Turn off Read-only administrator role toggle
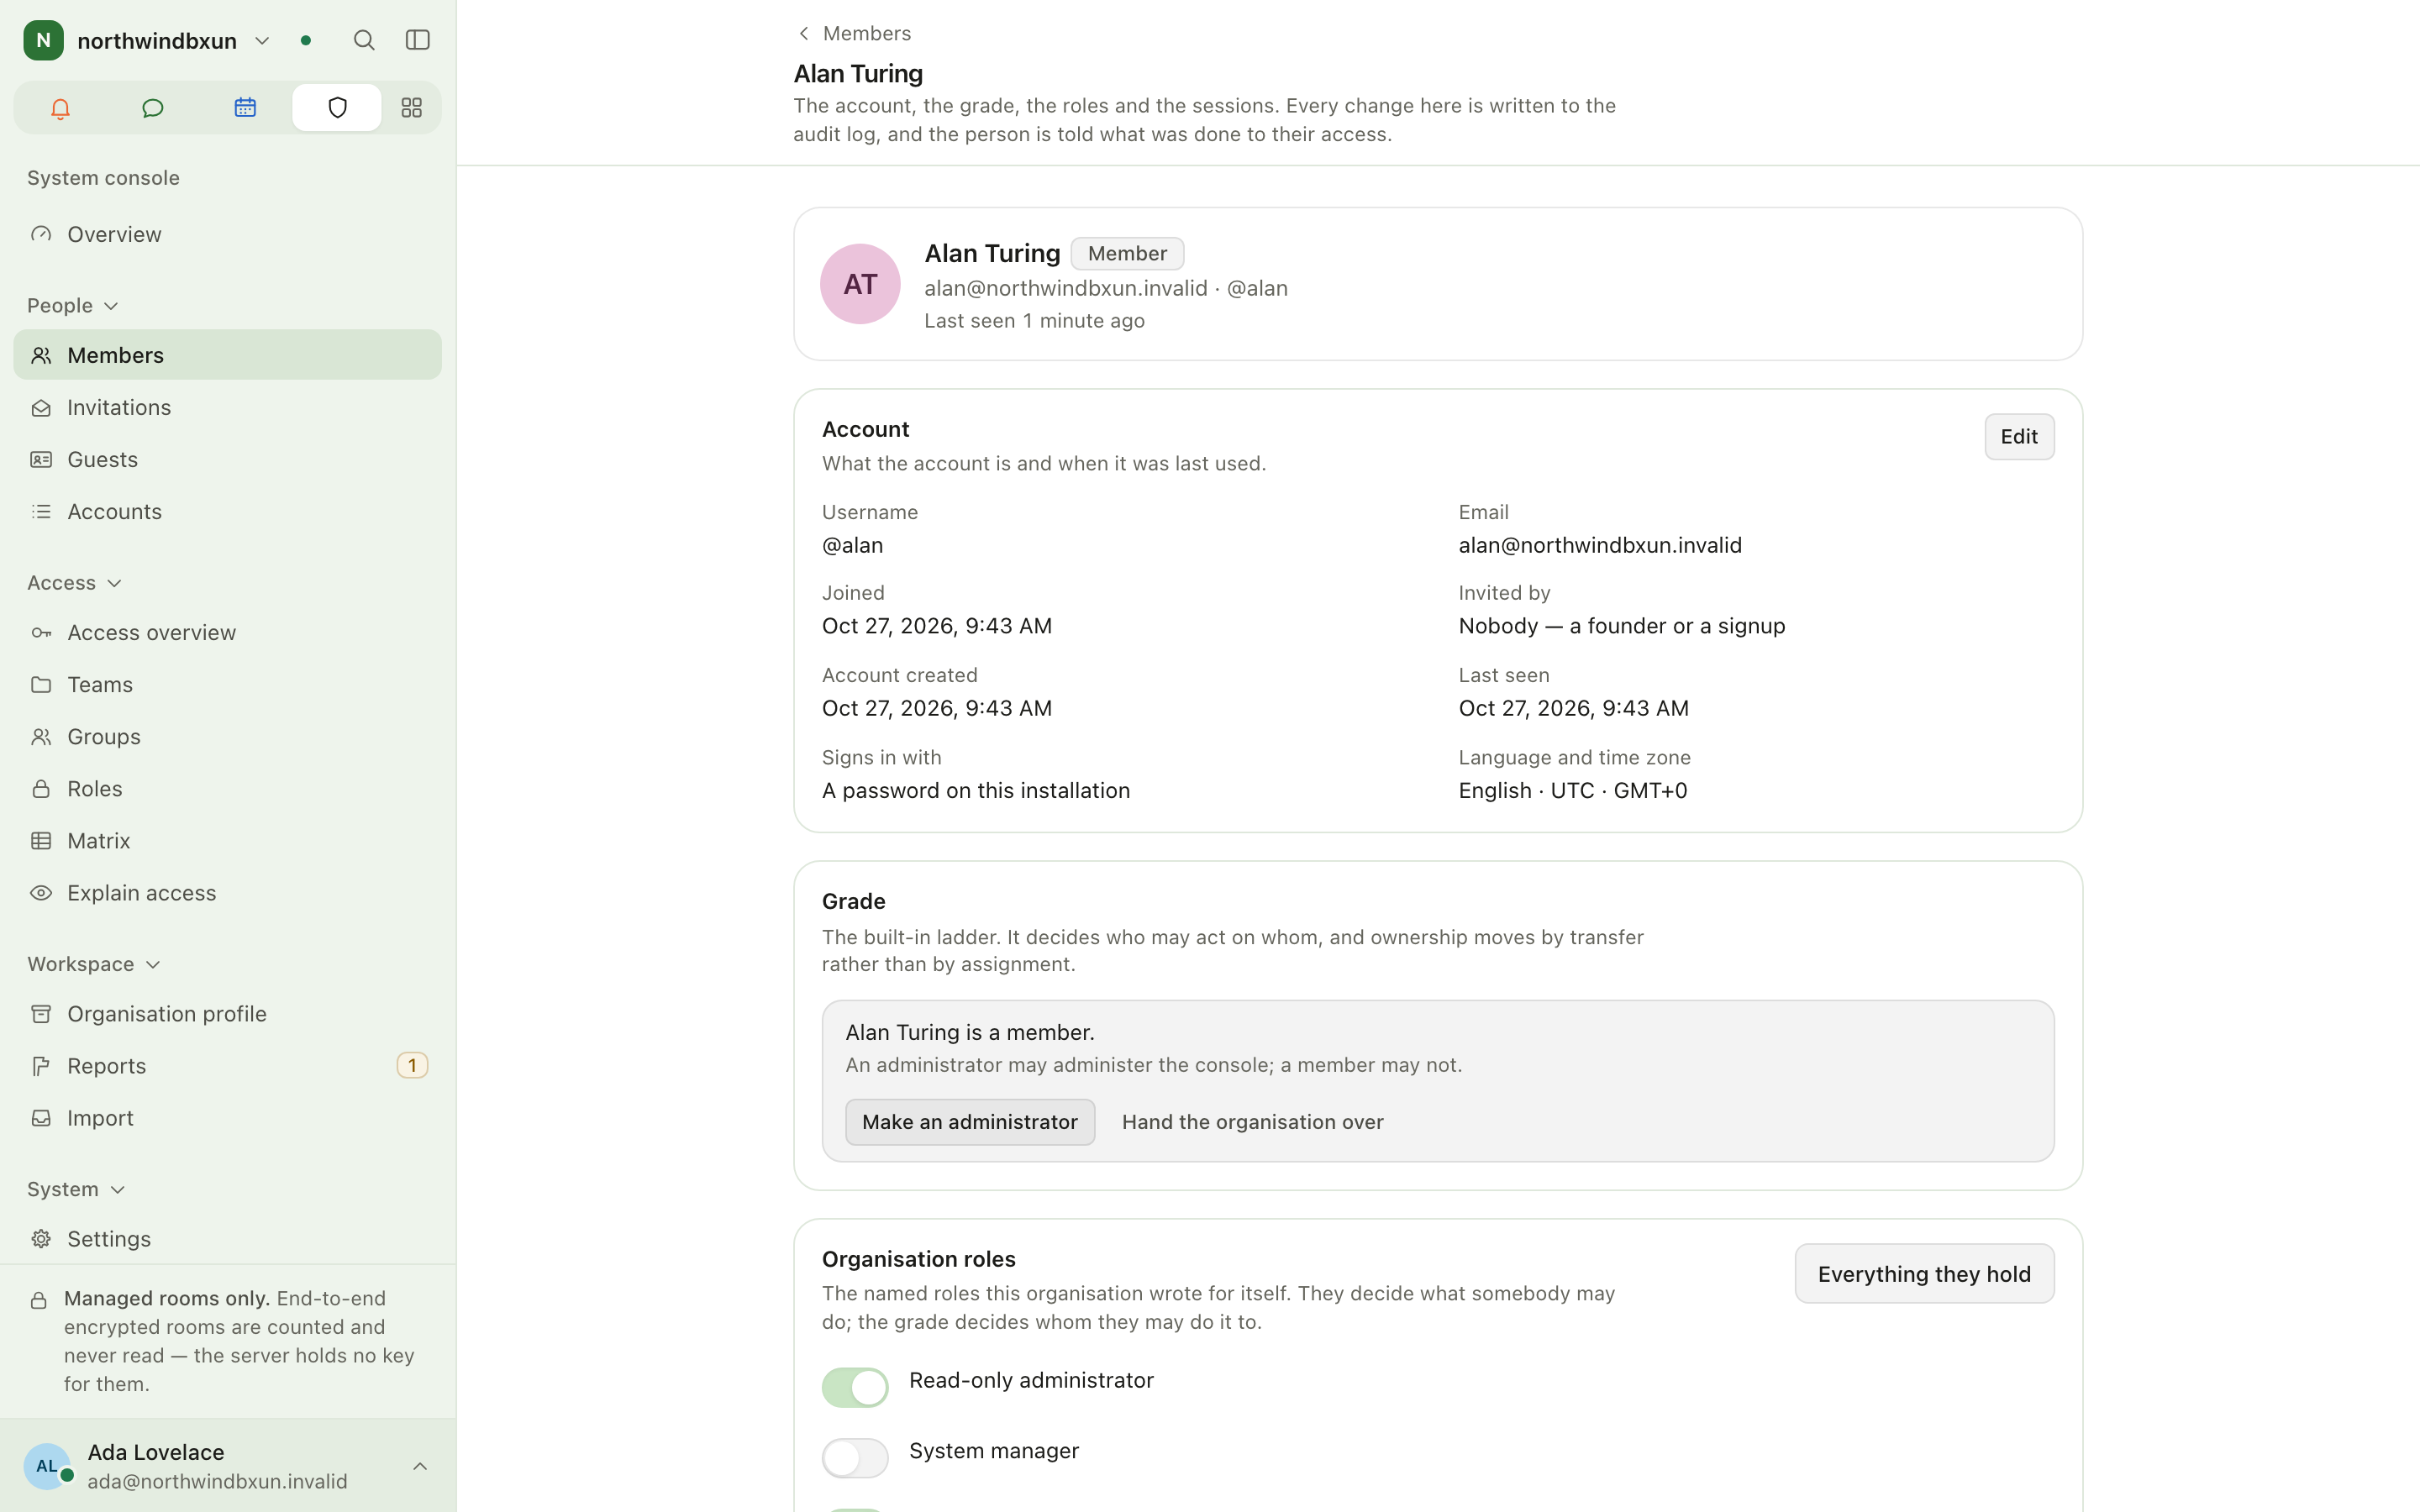Viewport: 2420px width, 1512px height. tap(855, 1387)
